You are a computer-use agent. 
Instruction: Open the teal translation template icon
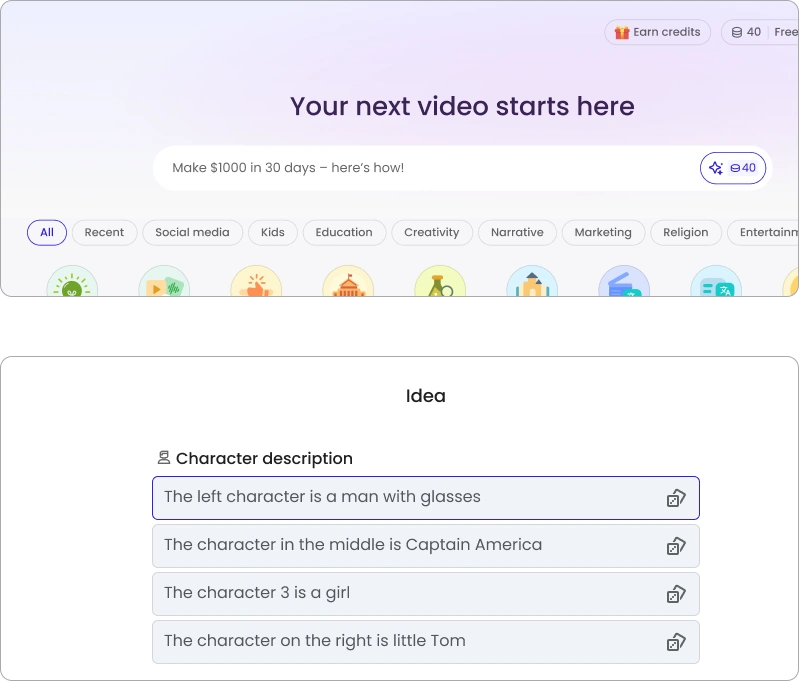coord(716,281)
